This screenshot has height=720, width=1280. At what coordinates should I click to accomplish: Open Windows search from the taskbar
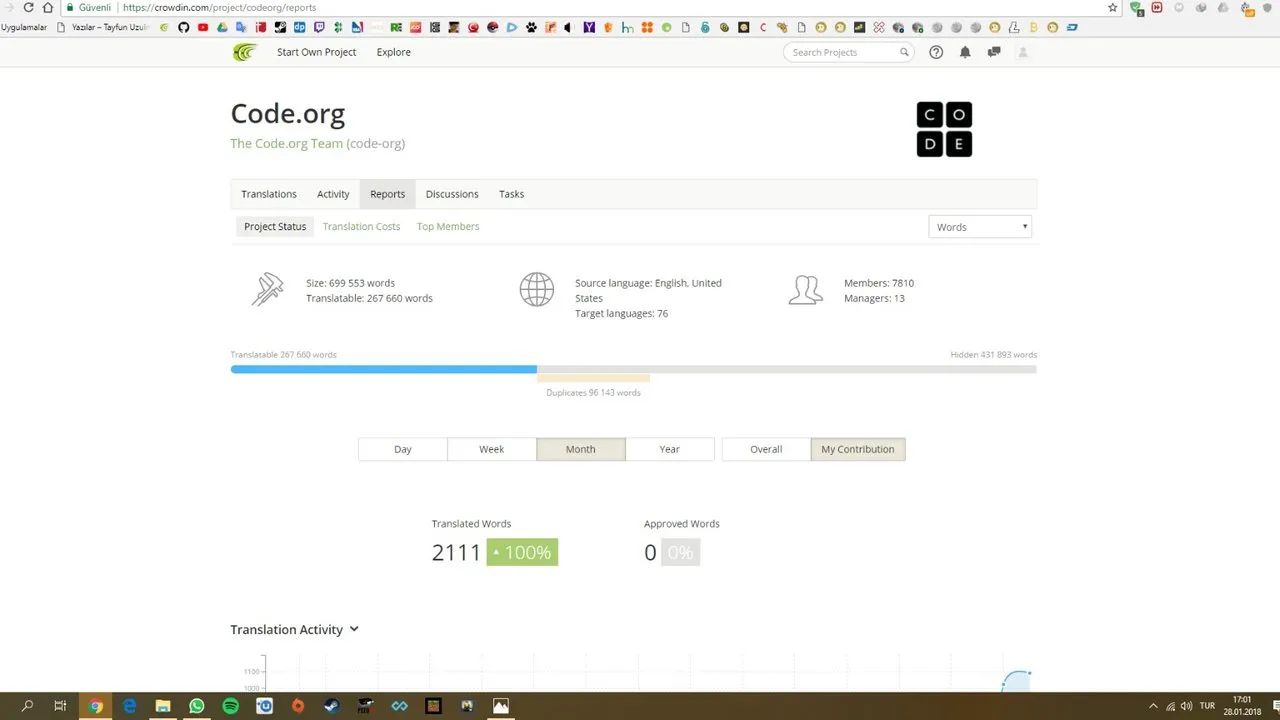click(x=28, y=706)
